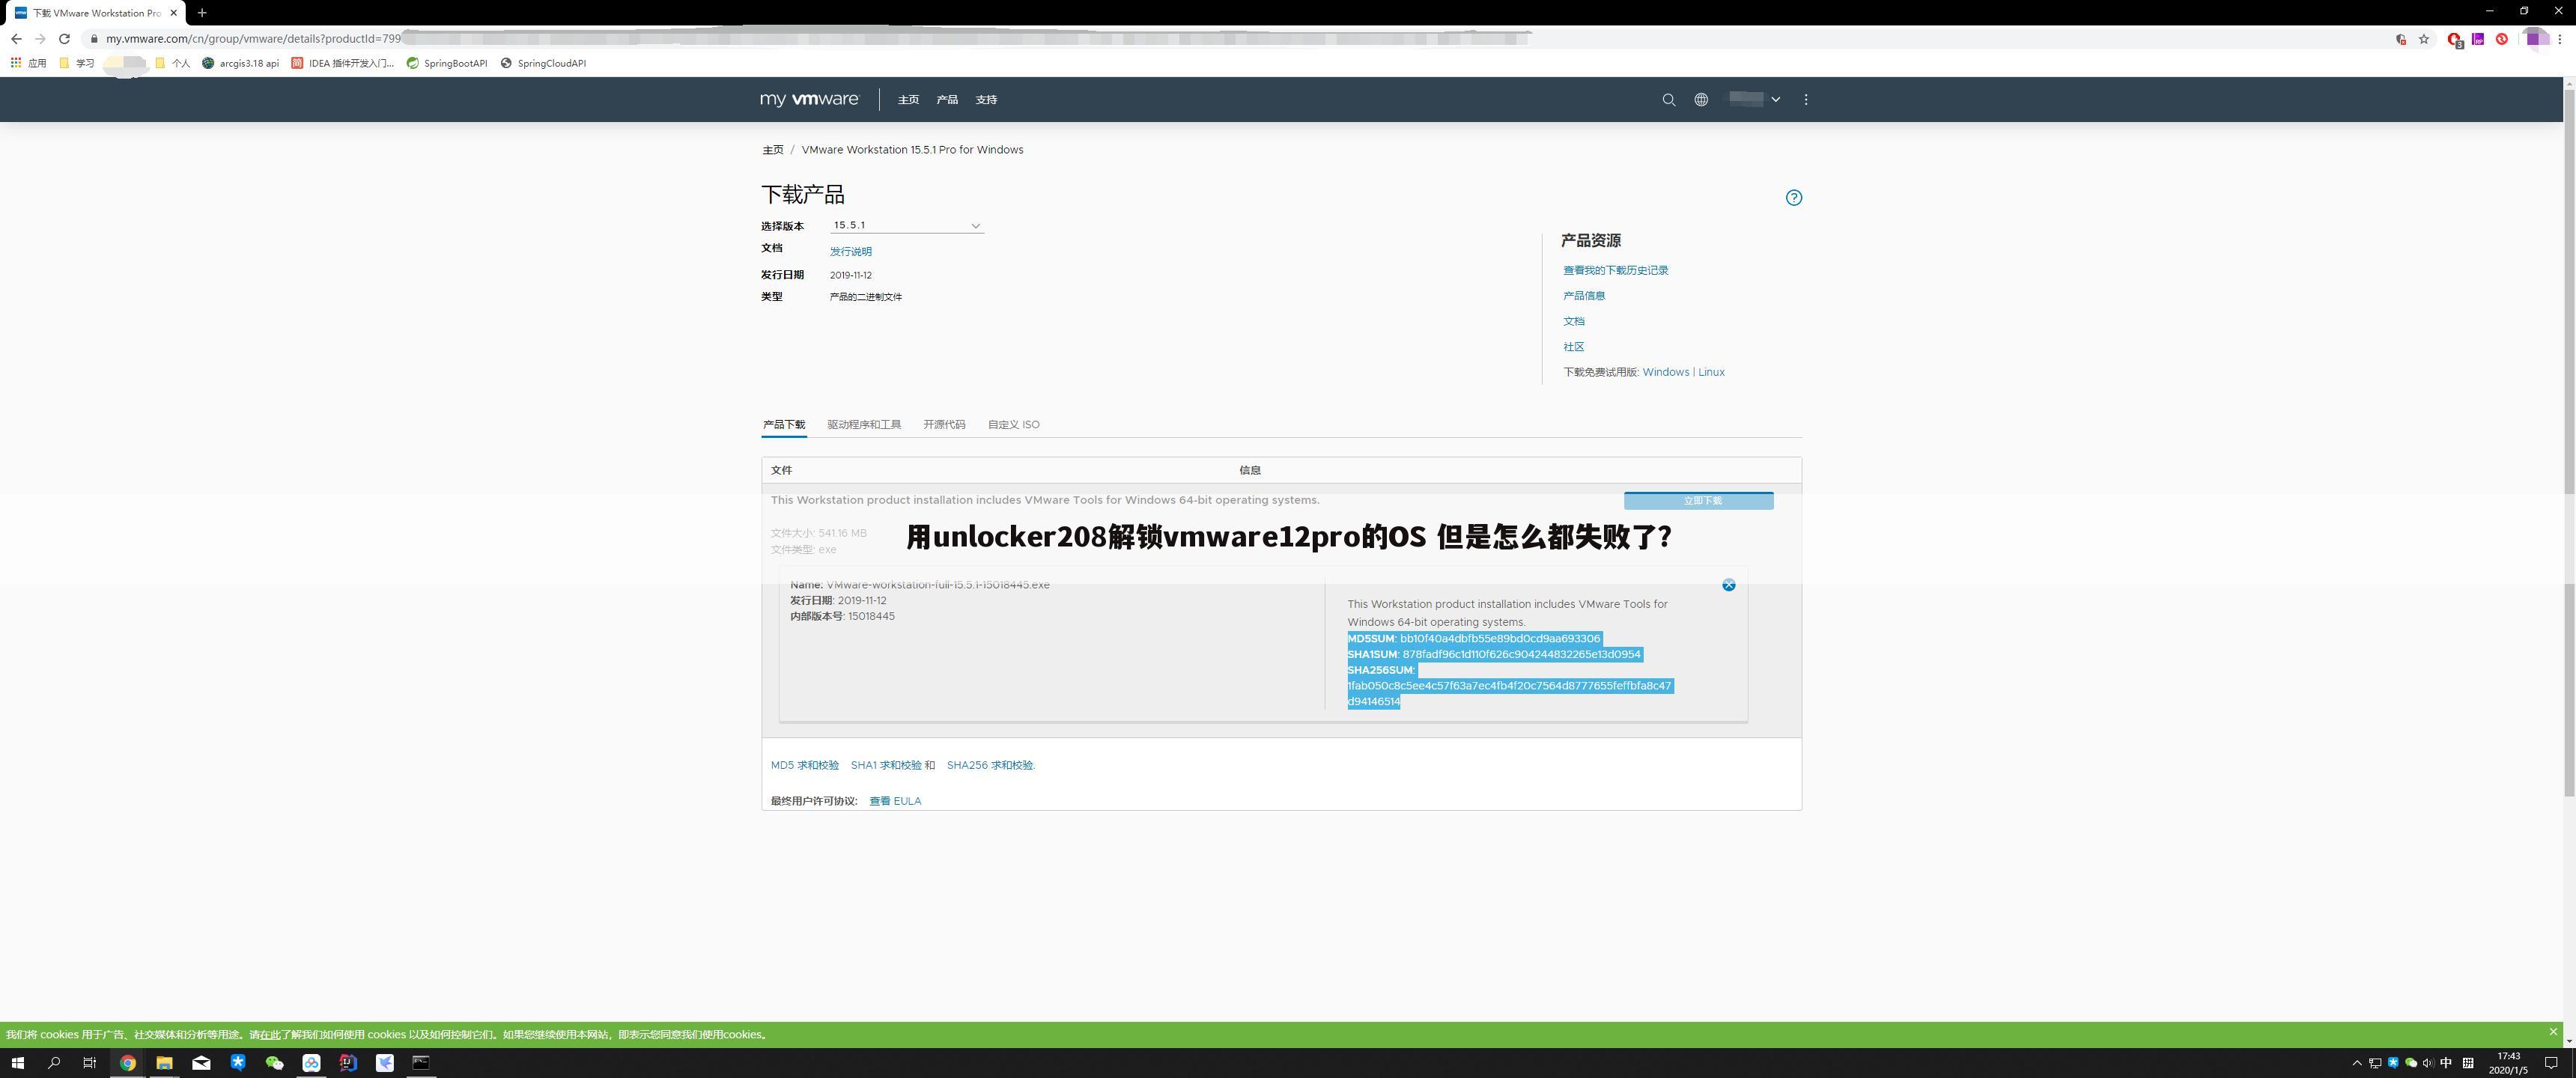Open Task View on the taskbar
Viewport: 2576px width, 1078px height.
pos(90,1062)
